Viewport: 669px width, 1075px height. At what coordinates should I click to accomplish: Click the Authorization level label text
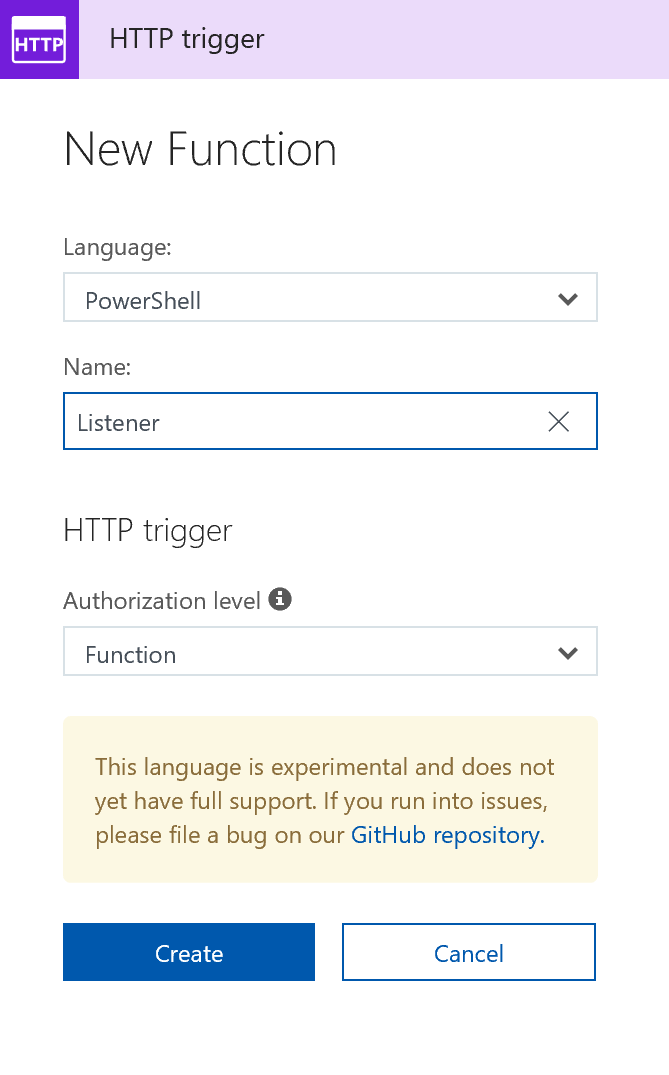pyautogui.click(x=162, y=600)
